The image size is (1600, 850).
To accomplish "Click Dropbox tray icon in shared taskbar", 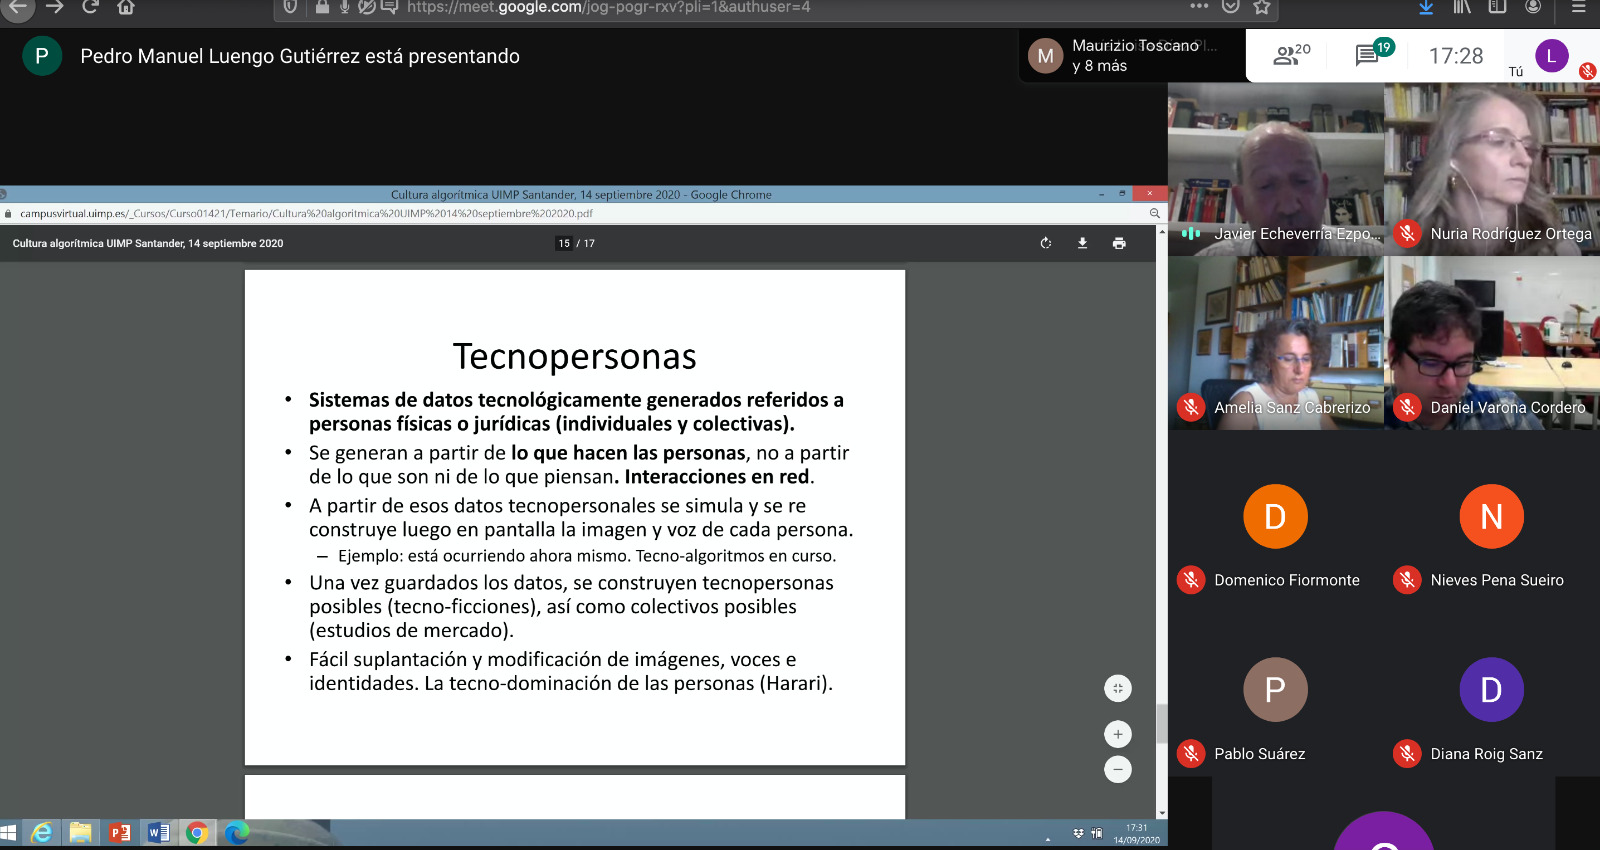I will pos(1078,833).
